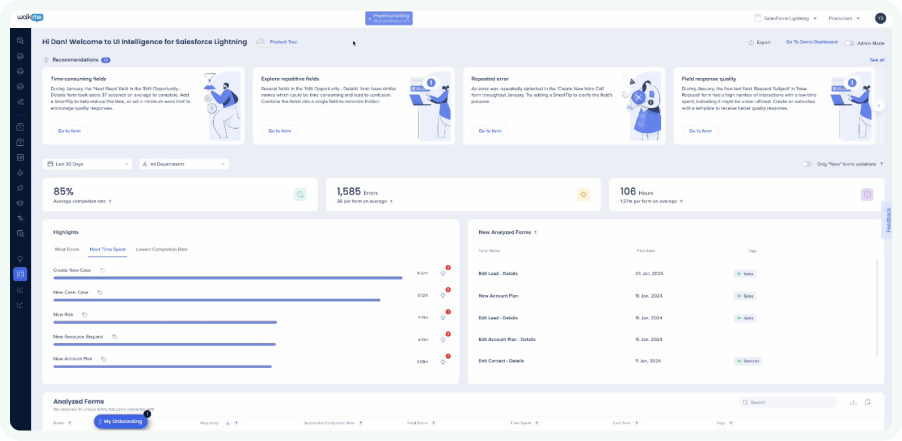Open insights lightbulb for New Resource Request

click(443, 340)
